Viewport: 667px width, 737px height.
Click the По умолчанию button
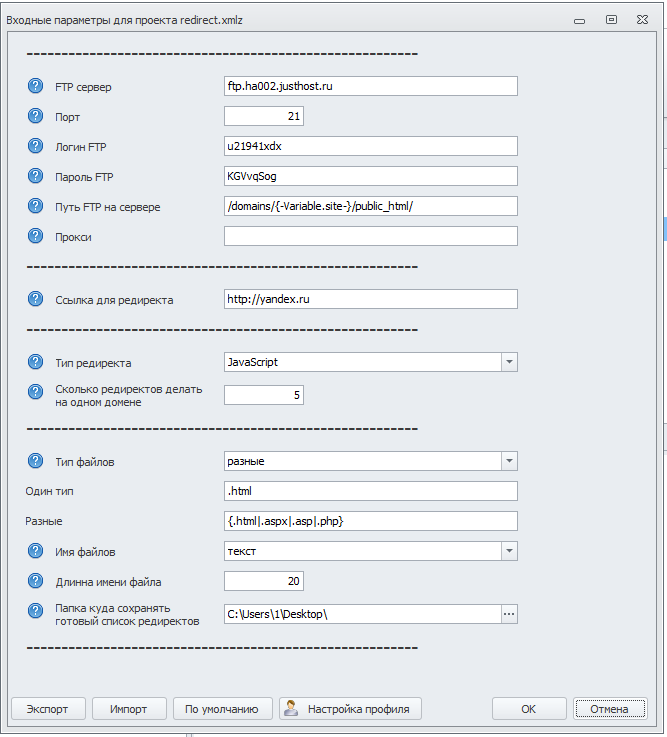tap(222, 709)
